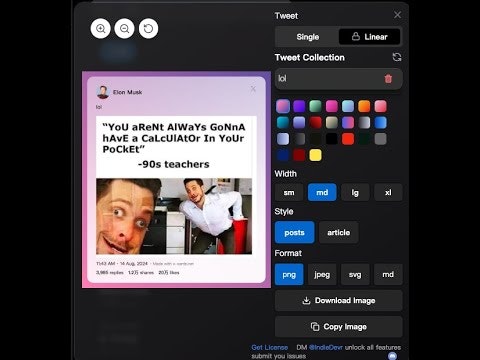This screenshot has width=480, height=360.
Task: Zoom in on the tweet preview
Action: tap(100, 29)
